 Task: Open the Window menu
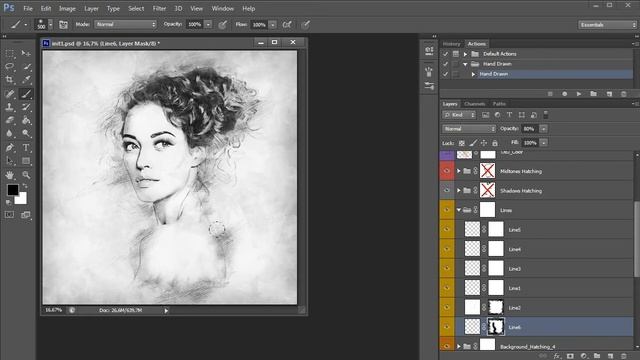coord(222,8)
